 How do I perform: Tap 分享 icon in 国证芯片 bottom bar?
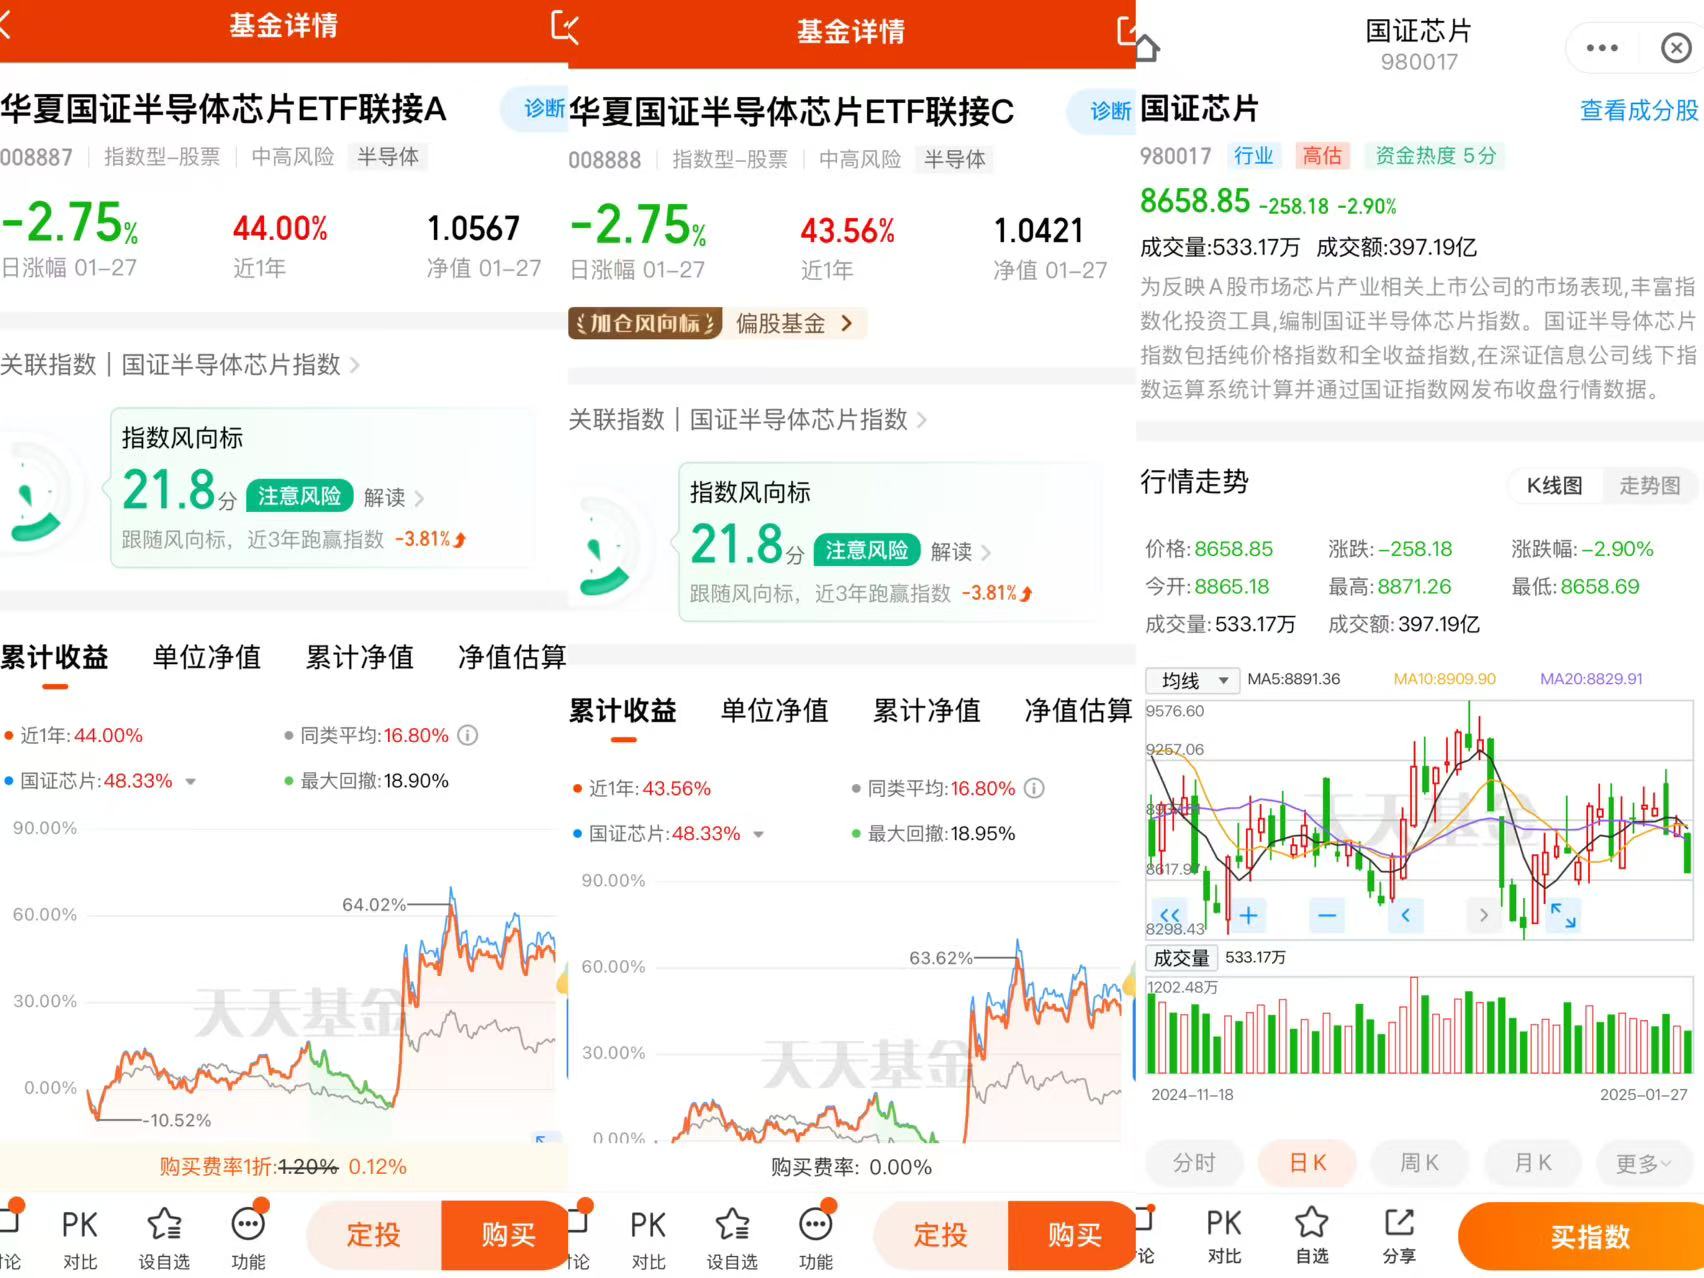tap(1399, 1236)
